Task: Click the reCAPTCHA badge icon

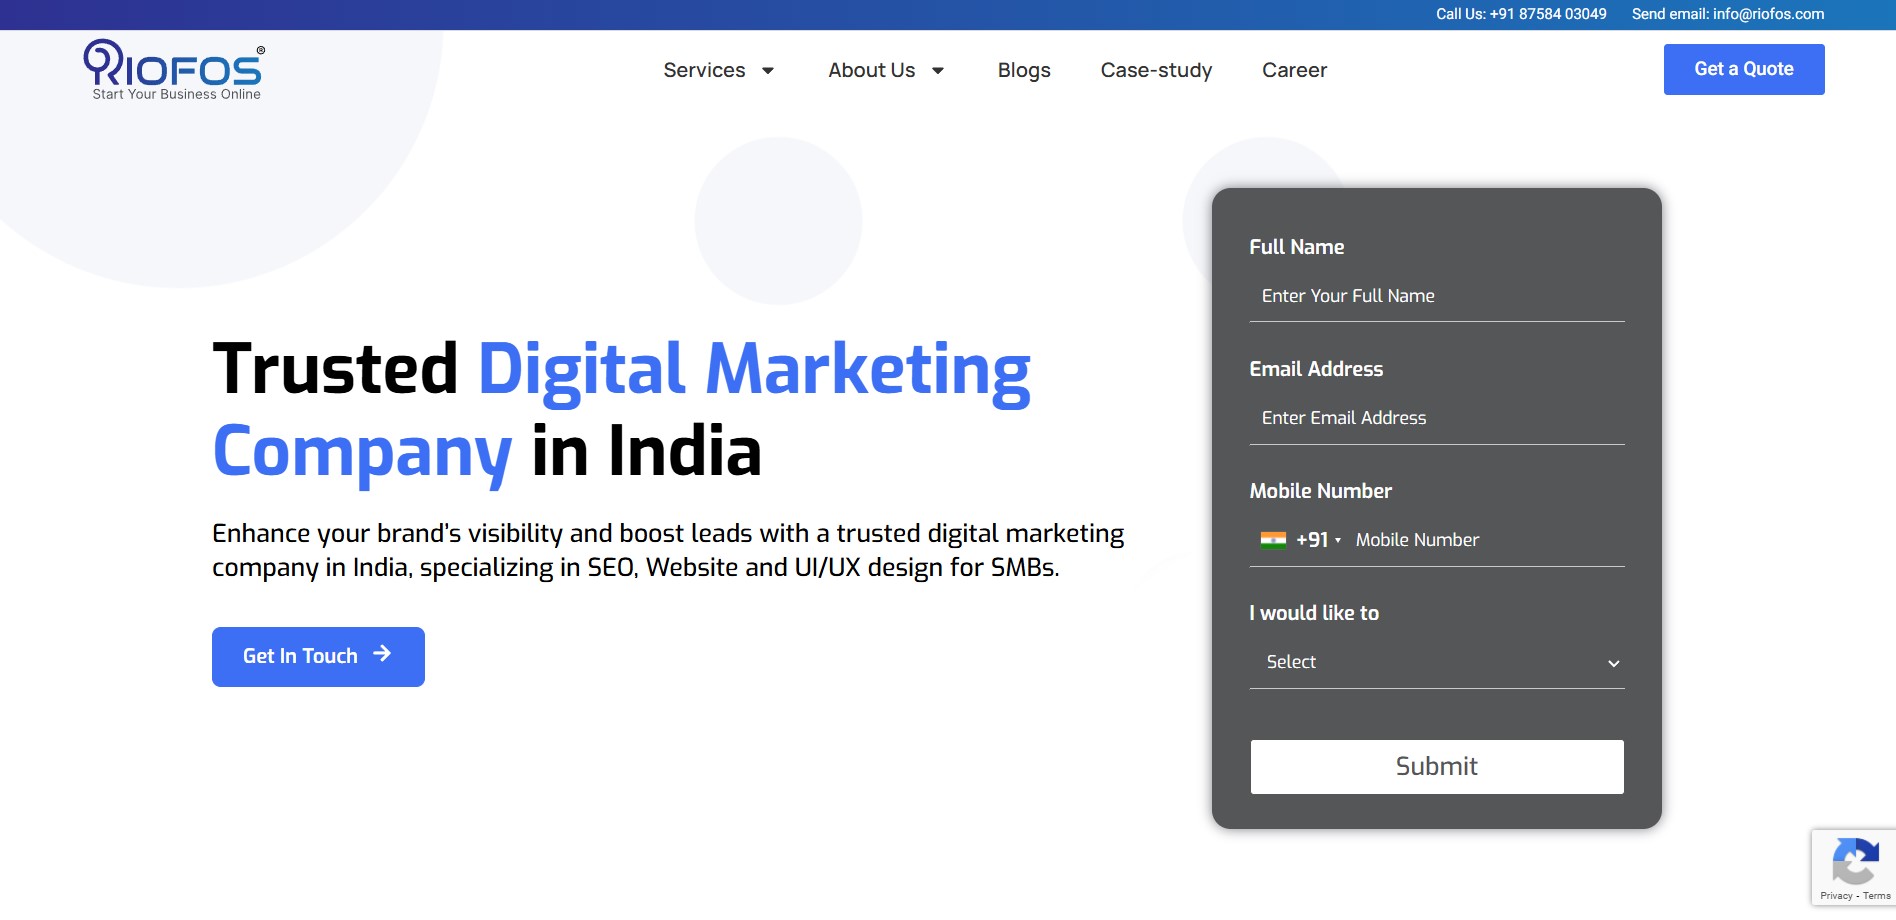Action: click(1855, 862)
